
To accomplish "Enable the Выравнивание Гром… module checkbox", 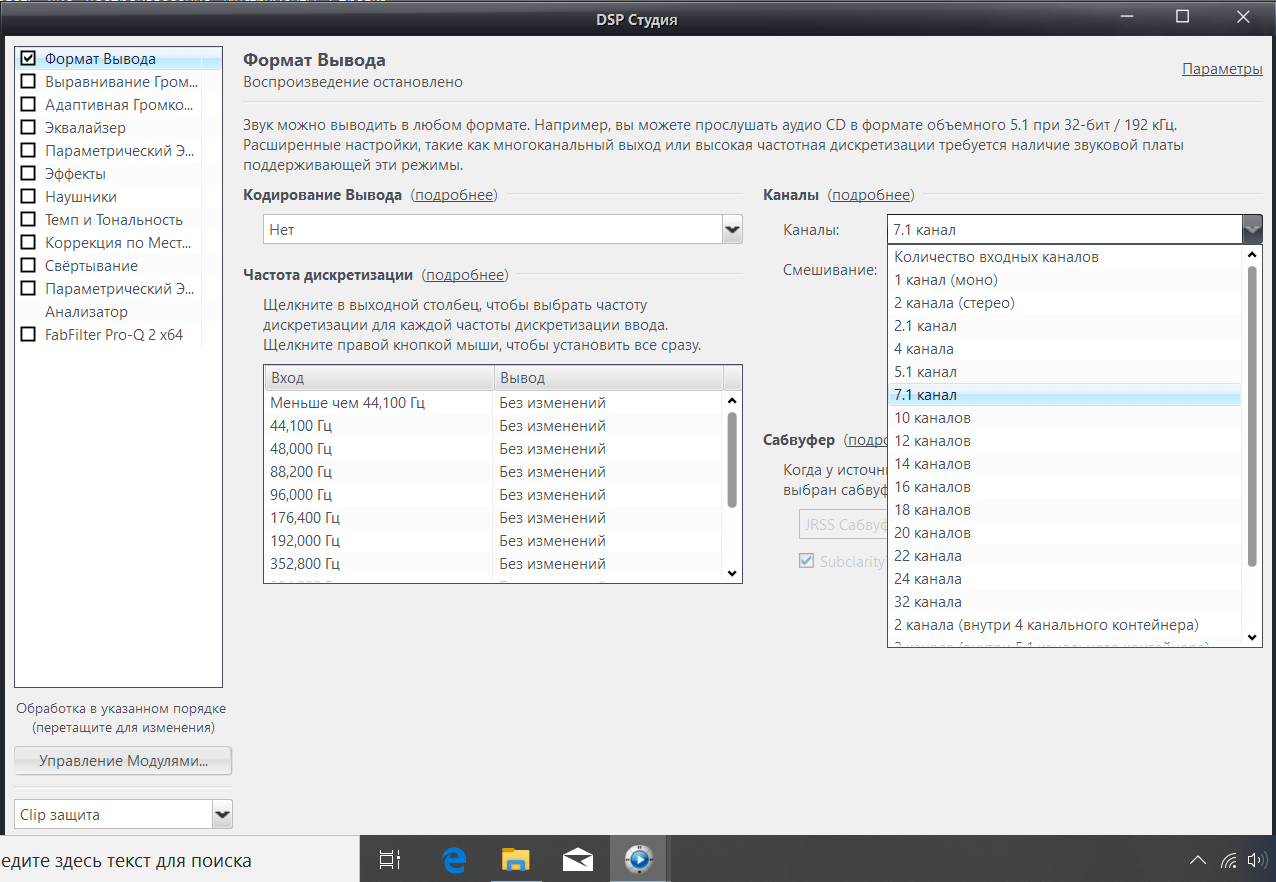I will pos(28,82).
